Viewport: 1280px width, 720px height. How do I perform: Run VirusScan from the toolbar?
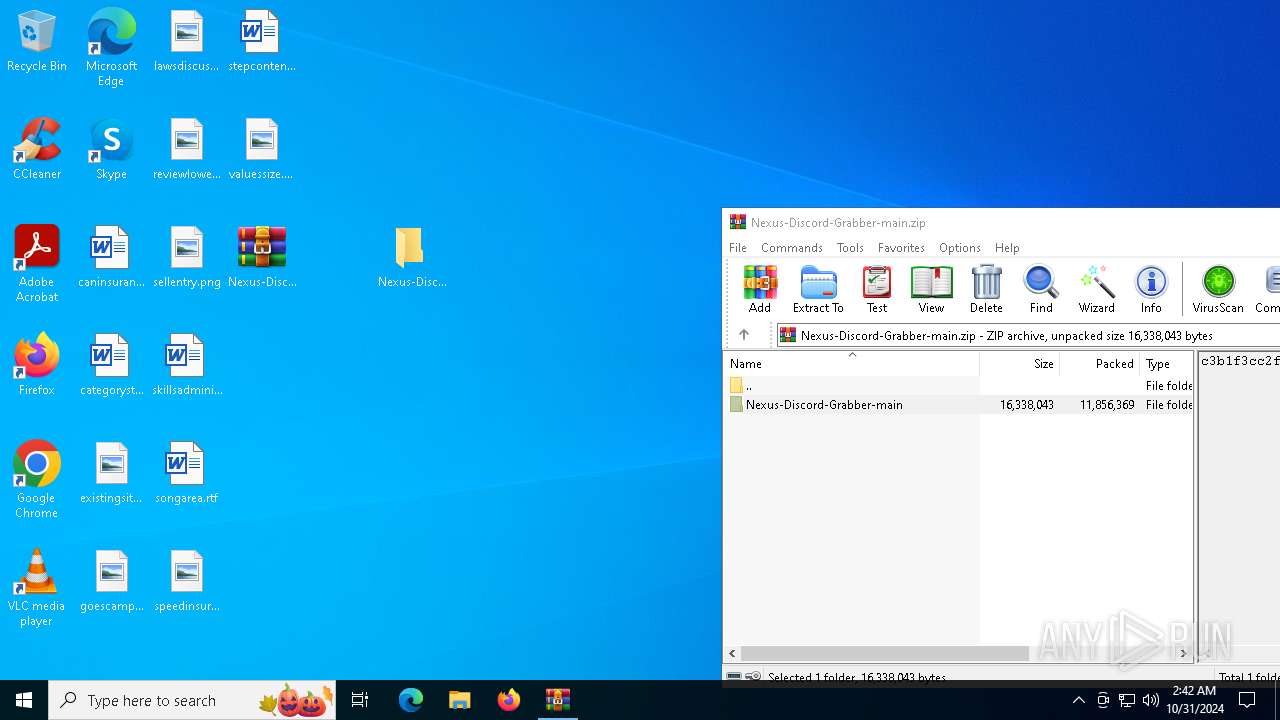tap(1218, 289)
